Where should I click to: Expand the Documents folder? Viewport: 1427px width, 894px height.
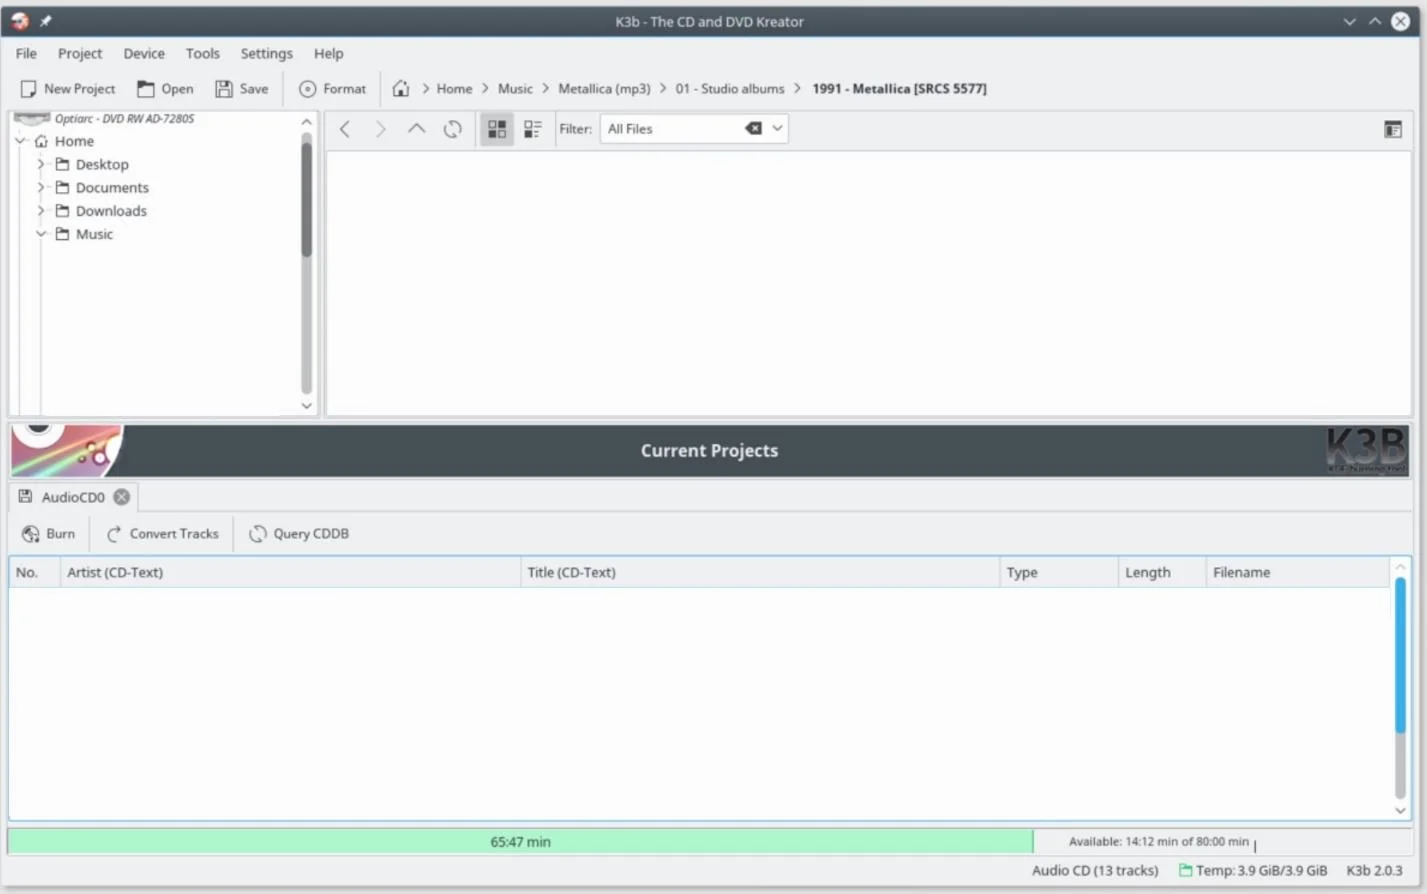41,187
